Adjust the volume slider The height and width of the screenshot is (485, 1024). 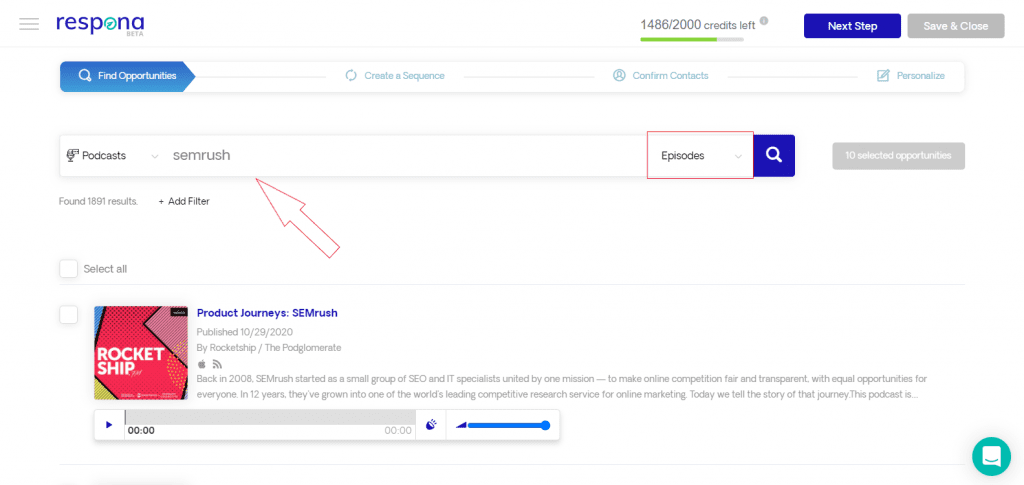[509, 426]
